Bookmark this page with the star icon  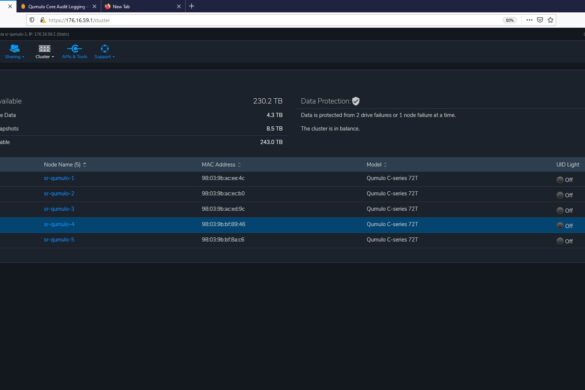pos(550,20)
